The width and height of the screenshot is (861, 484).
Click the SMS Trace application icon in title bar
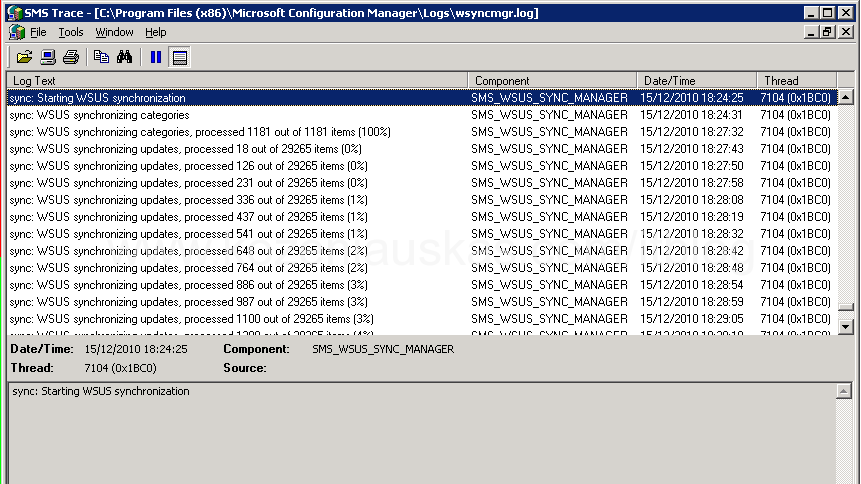(14, 13)
